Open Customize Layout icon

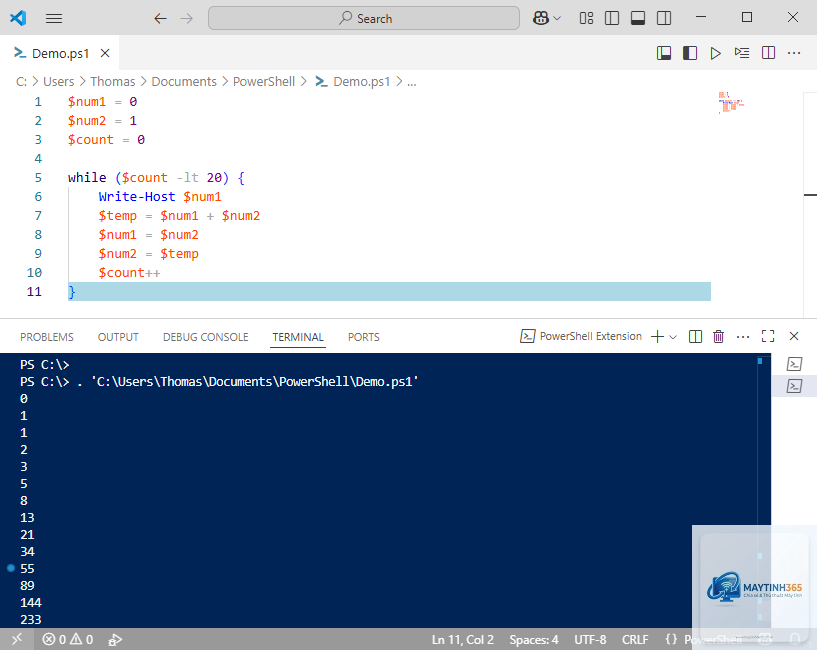click(586, 18)
